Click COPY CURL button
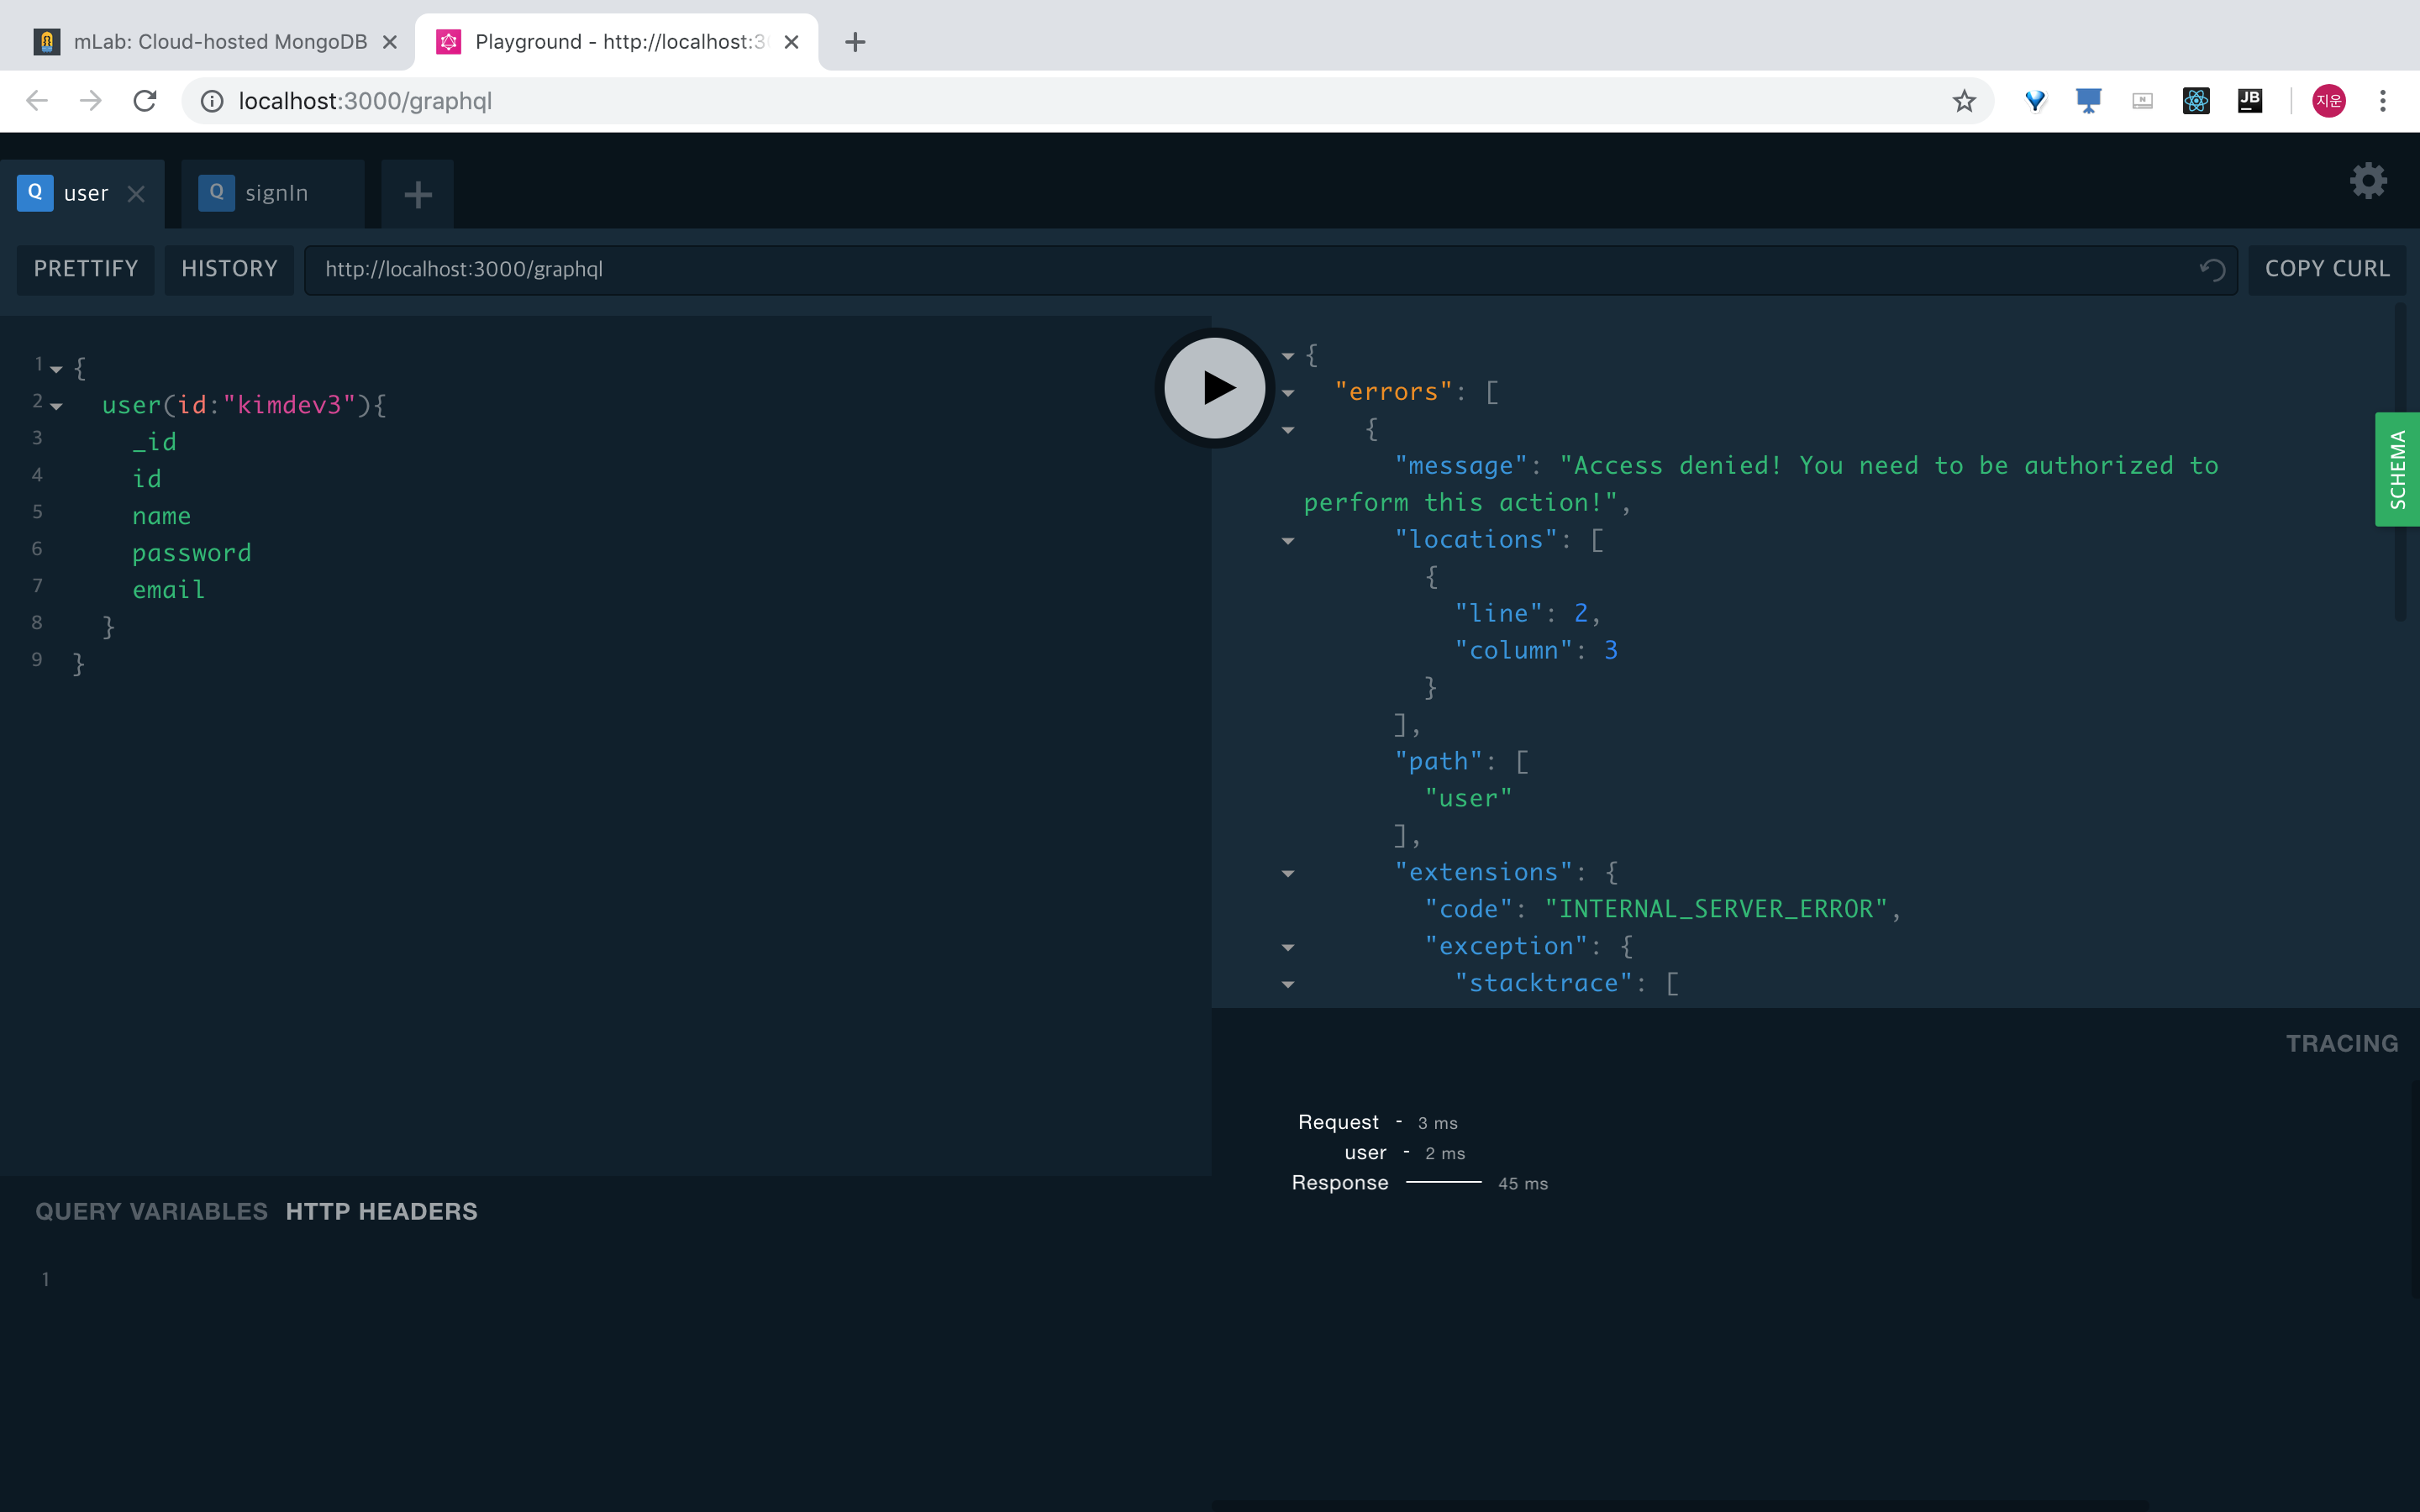The height and width of the screenshot is (1512, 2420). click(x=2327, y=269)
